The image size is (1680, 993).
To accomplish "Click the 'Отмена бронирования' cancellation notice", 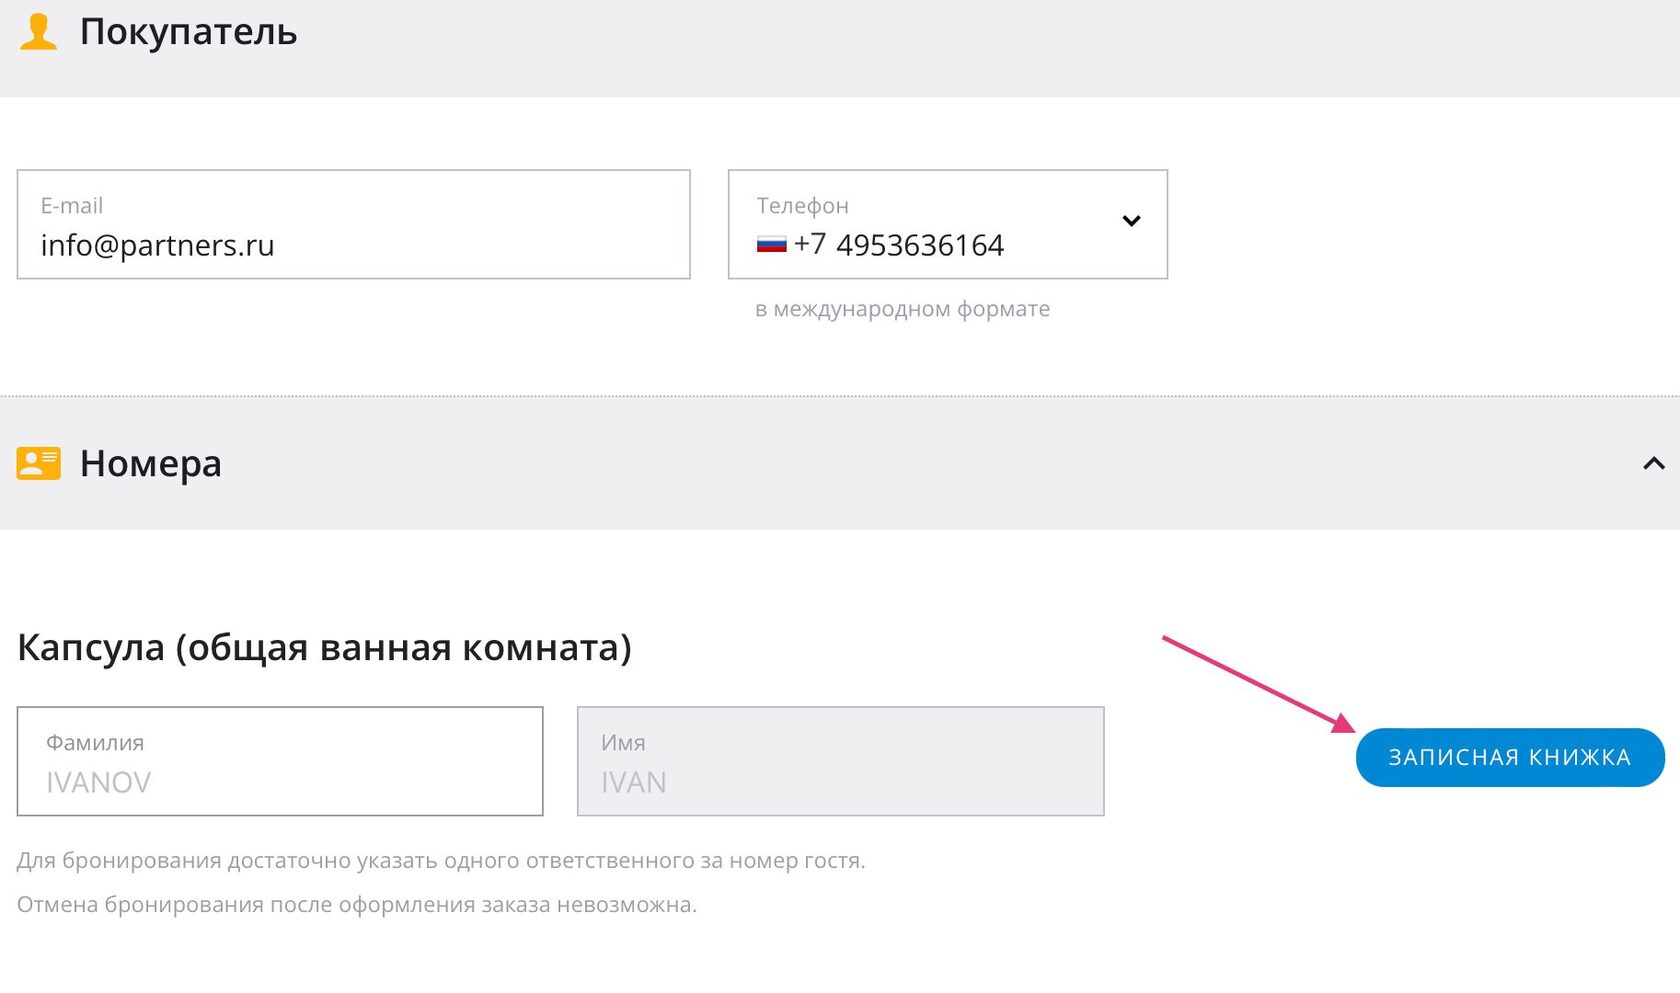I will pos(357,905).
